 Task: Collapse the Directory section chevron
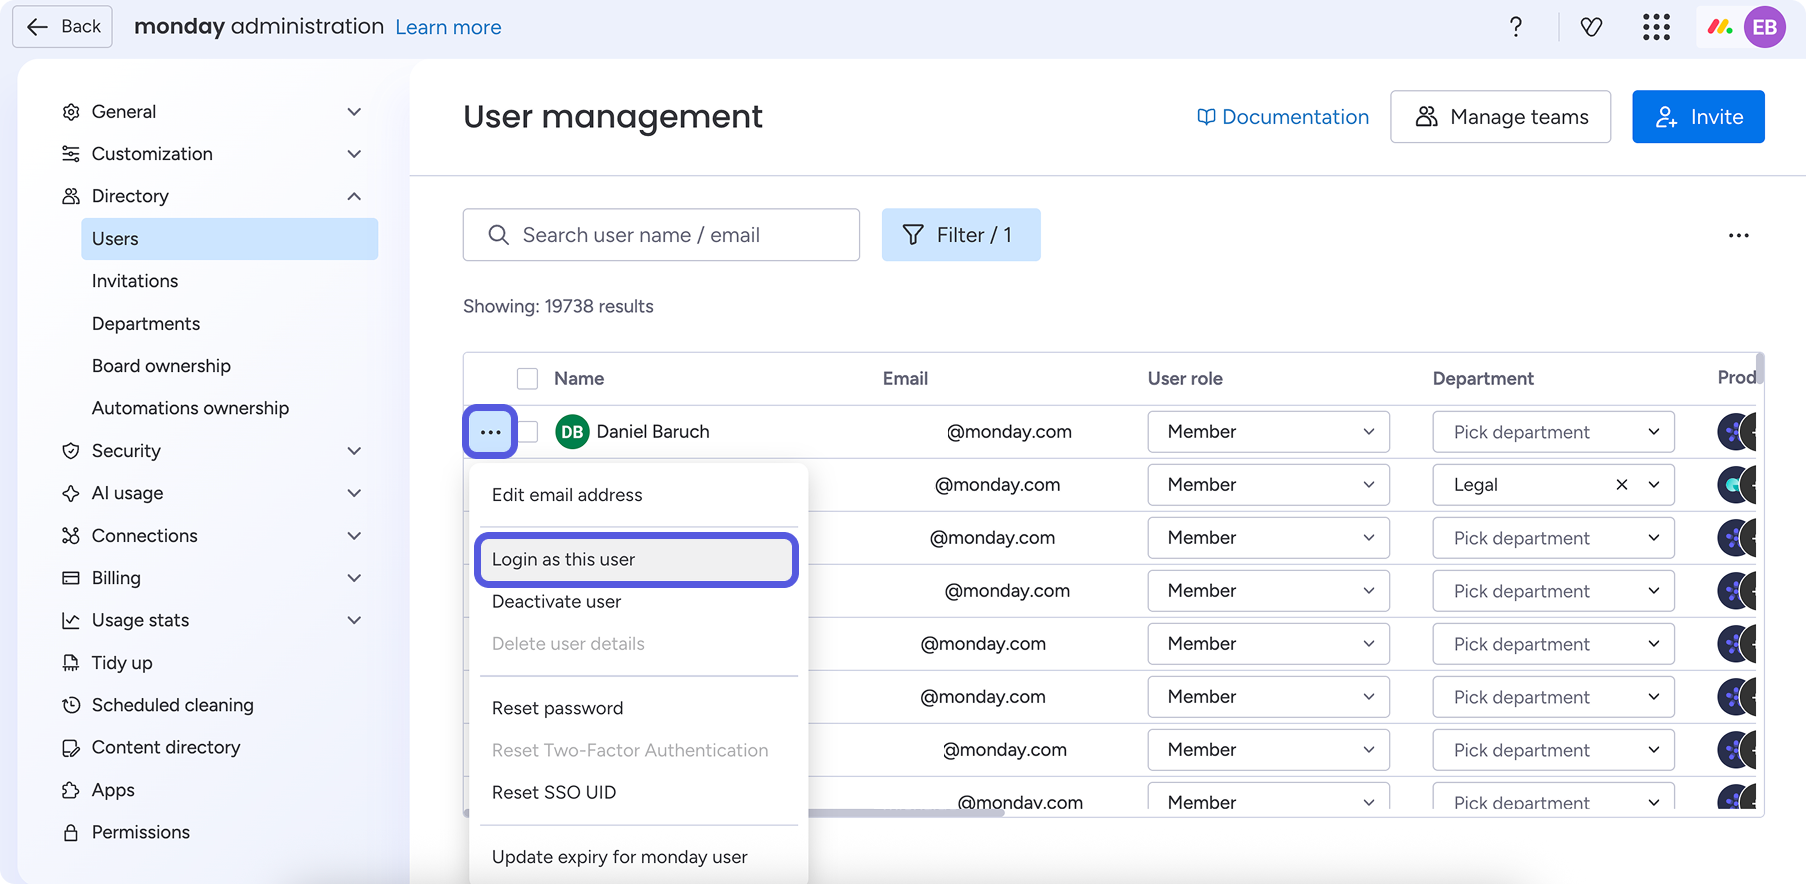click(x=354, y=196)
